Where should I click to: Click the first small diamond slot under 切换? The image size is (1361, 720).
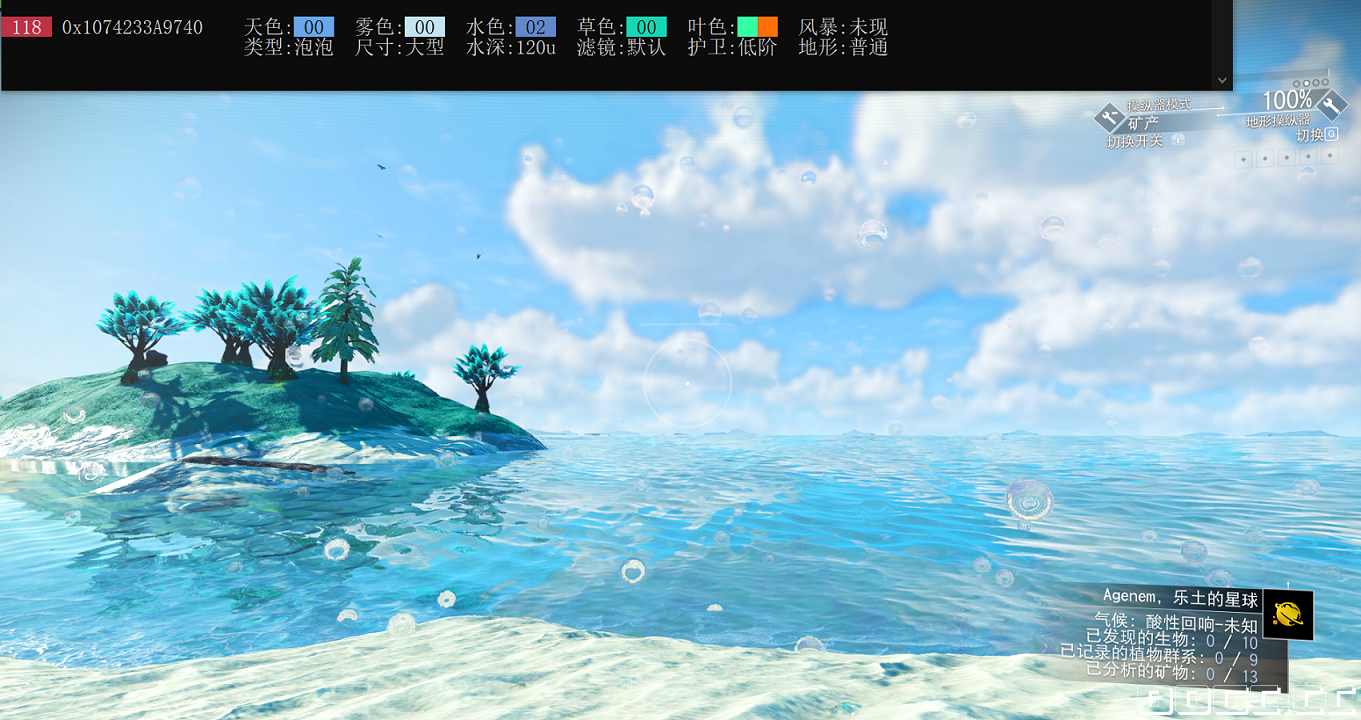(1244, 158)
